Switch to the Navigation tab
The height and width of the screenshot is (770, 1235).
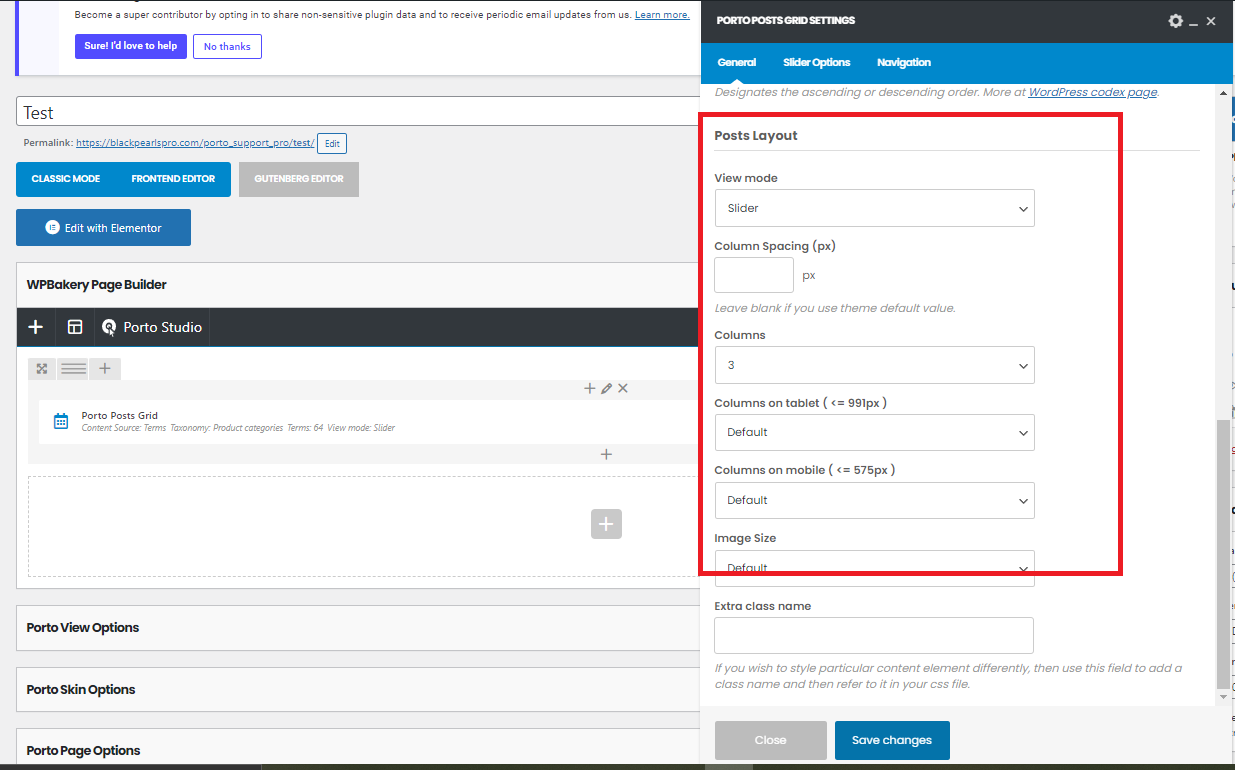904,62
